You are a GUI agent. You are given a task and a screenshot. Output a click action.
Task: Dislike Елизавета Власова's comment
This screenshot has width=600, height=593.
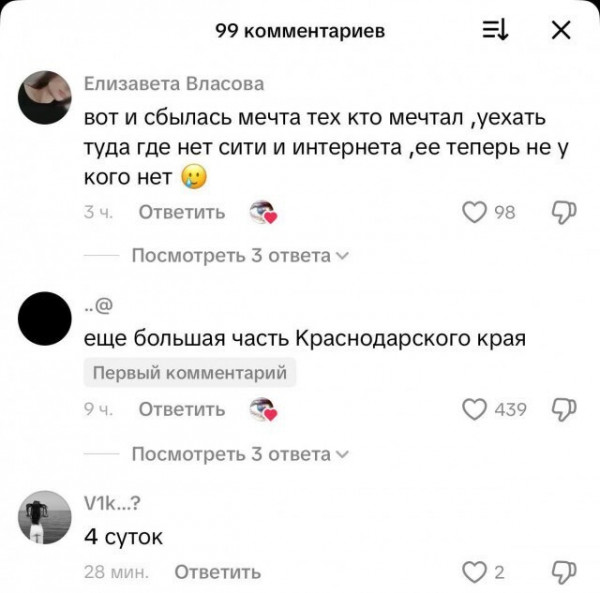pos(564,212)
